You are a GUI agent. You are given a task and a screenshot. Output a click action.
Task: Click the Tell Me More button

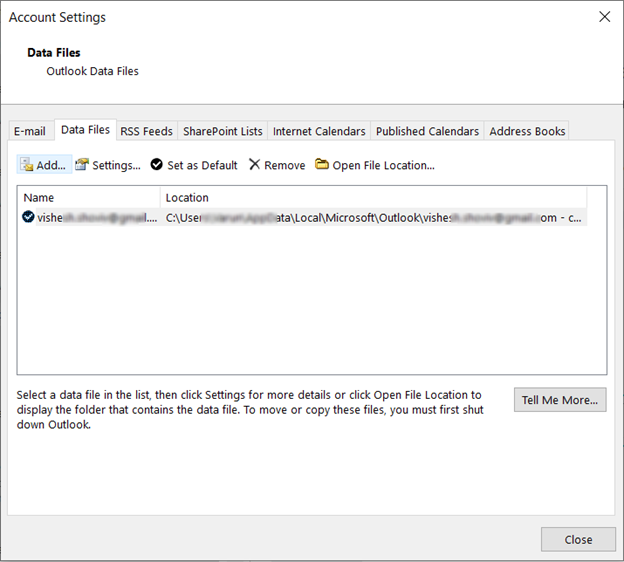560,400
